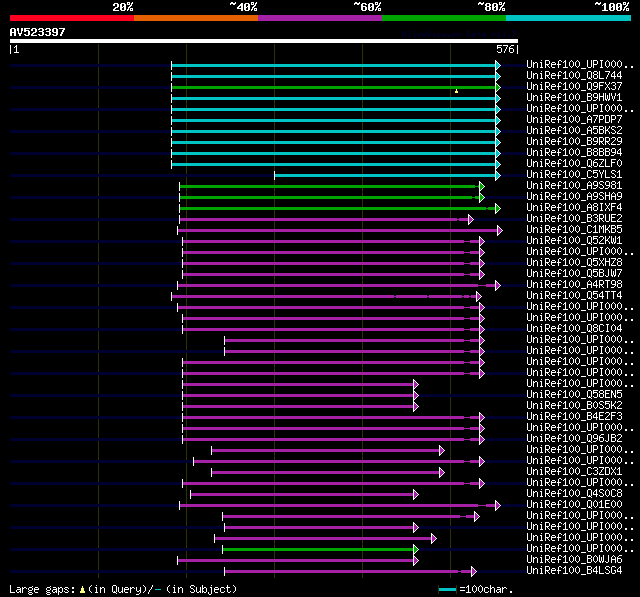The height and width of the screenshot is (597, 640).
Task: Select hit label UniRef100_A9S981
Action: (x=574, y=186)
